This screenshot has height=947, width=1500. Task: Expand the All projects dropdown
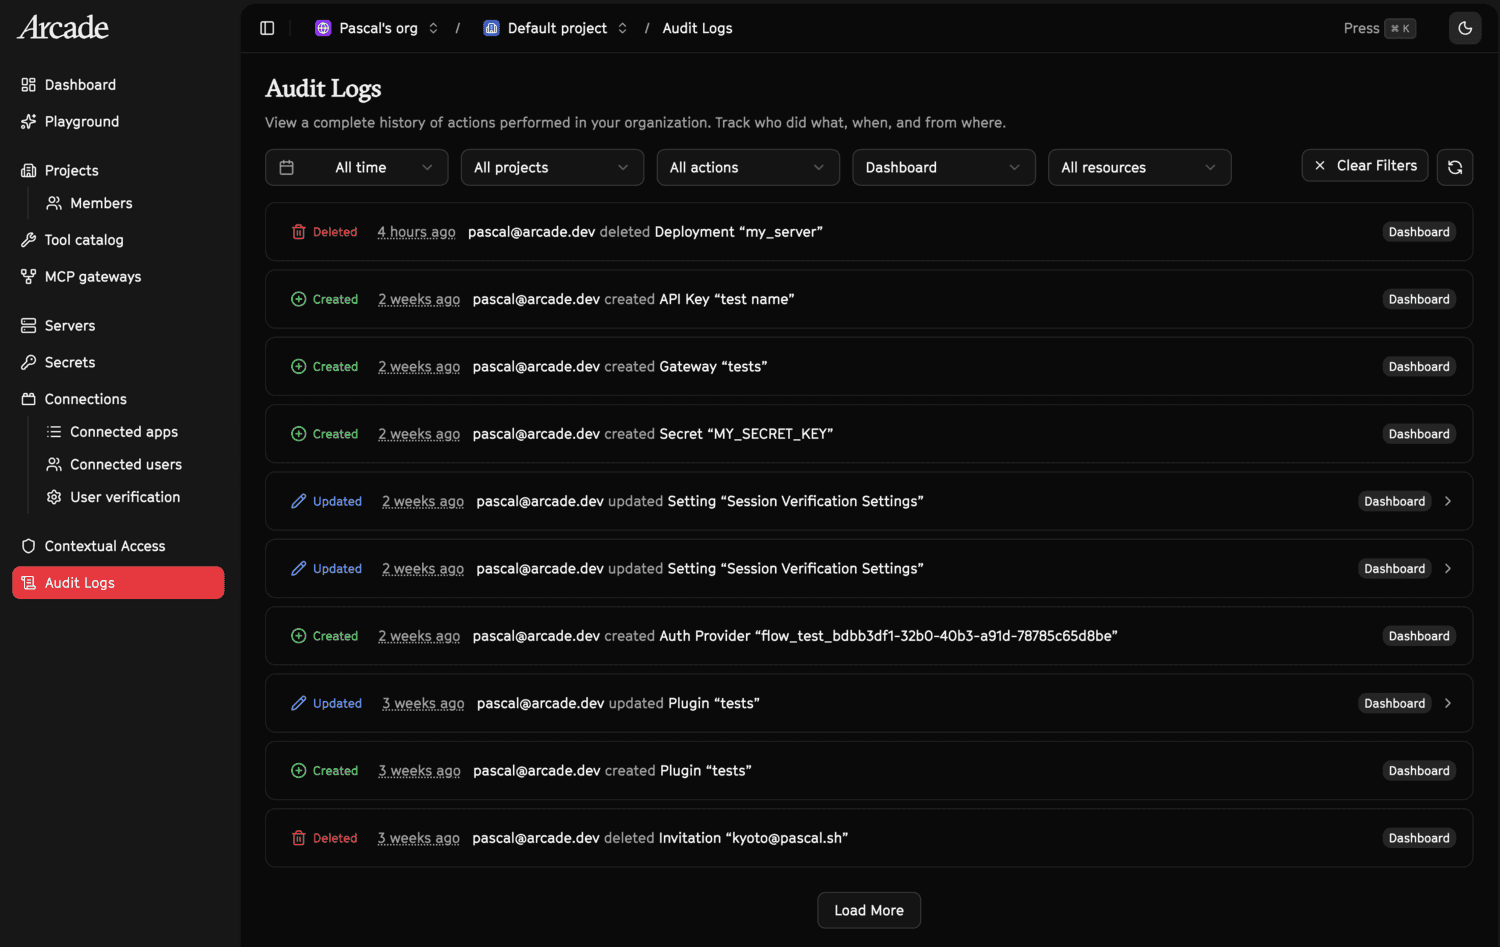[551, 167]
